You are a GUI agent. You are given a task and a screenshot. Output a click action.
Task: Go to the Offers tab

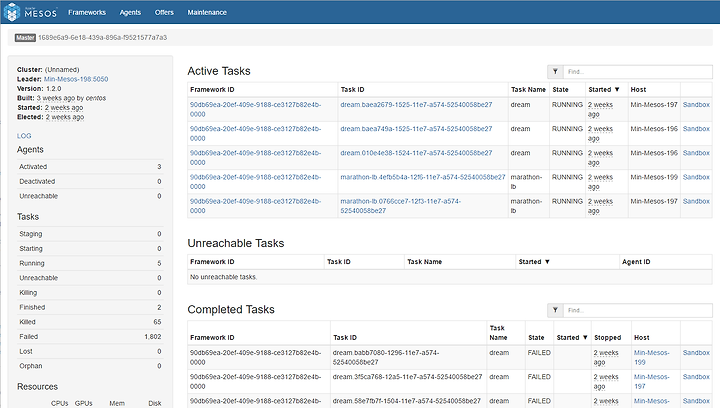click(164, 12)
